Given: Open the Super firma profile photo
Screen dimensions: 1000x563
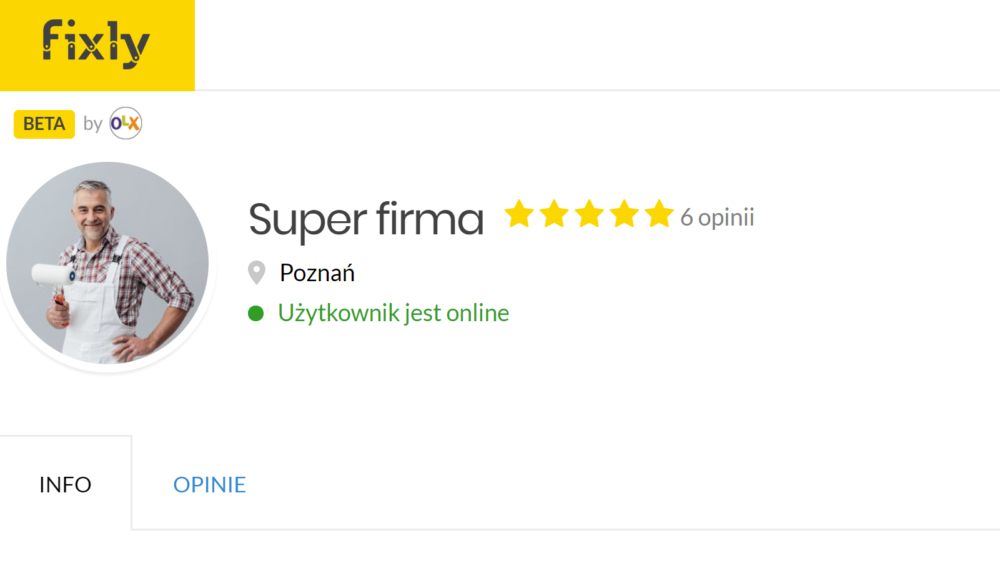Looking at the screenshot, I should [107, 263].
